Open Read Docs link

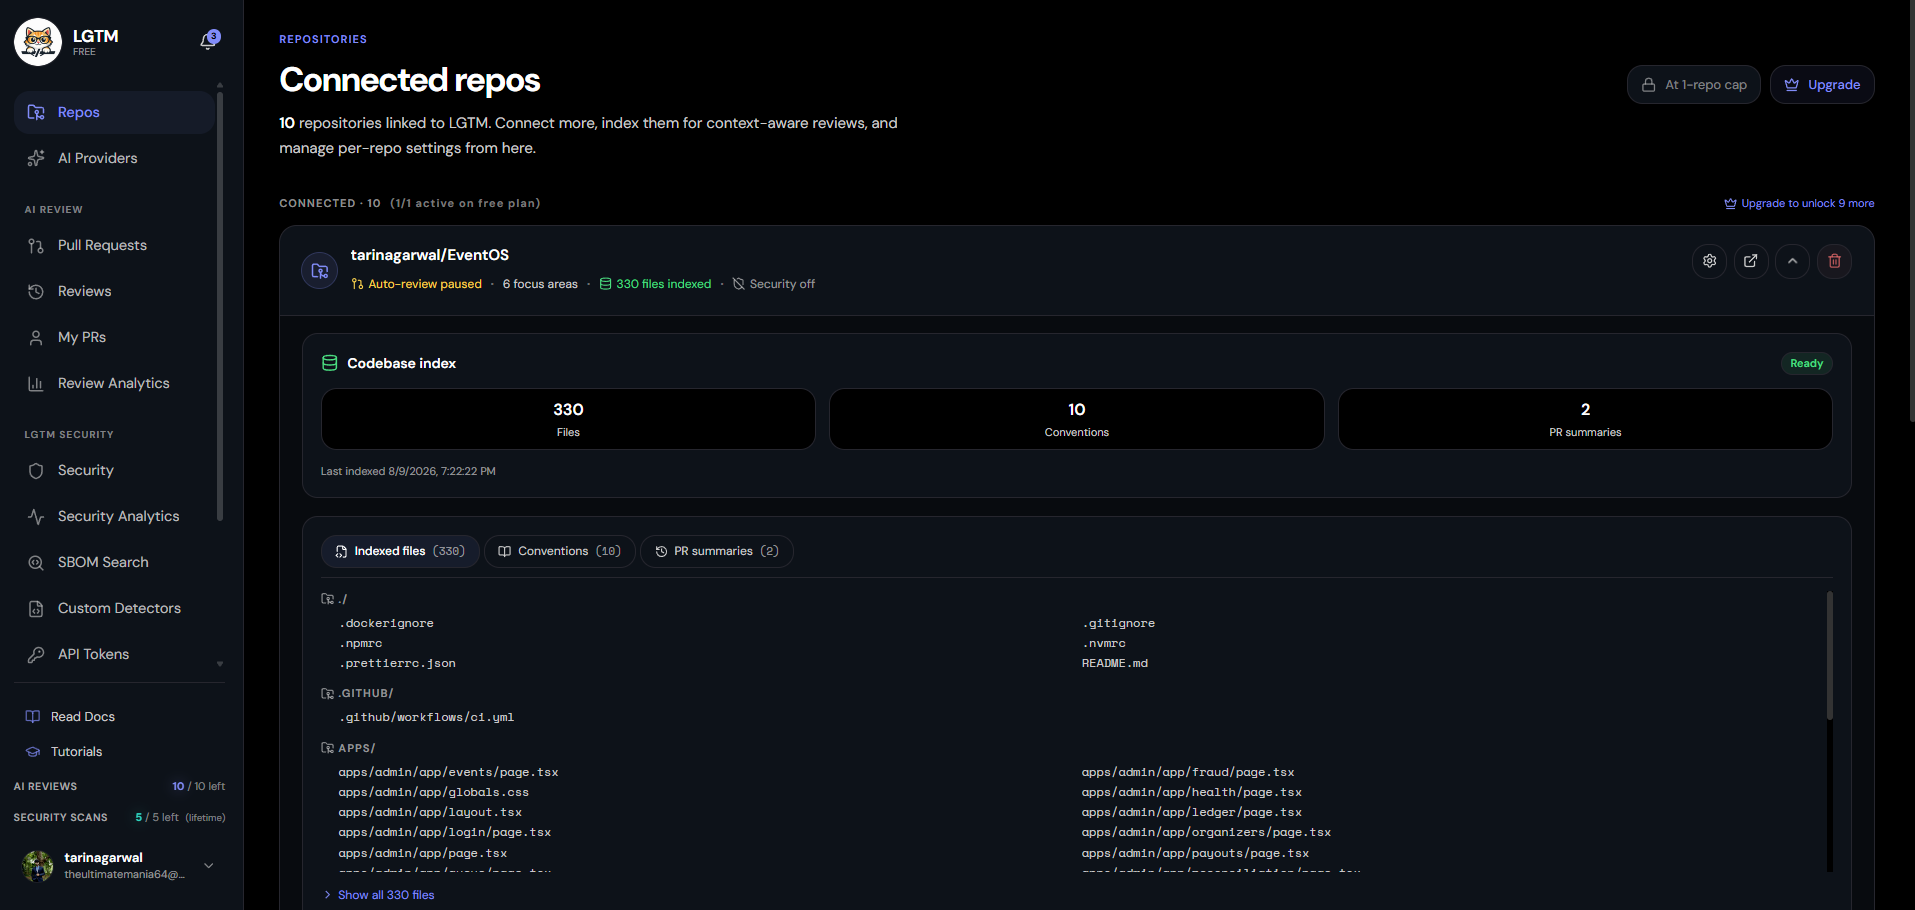[70, 717]
